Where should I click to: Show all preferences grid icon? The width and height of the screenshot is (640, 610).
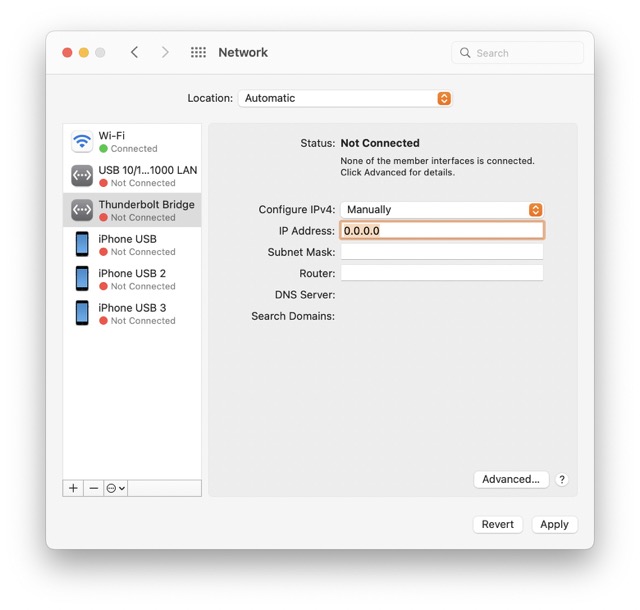point(198,53)
